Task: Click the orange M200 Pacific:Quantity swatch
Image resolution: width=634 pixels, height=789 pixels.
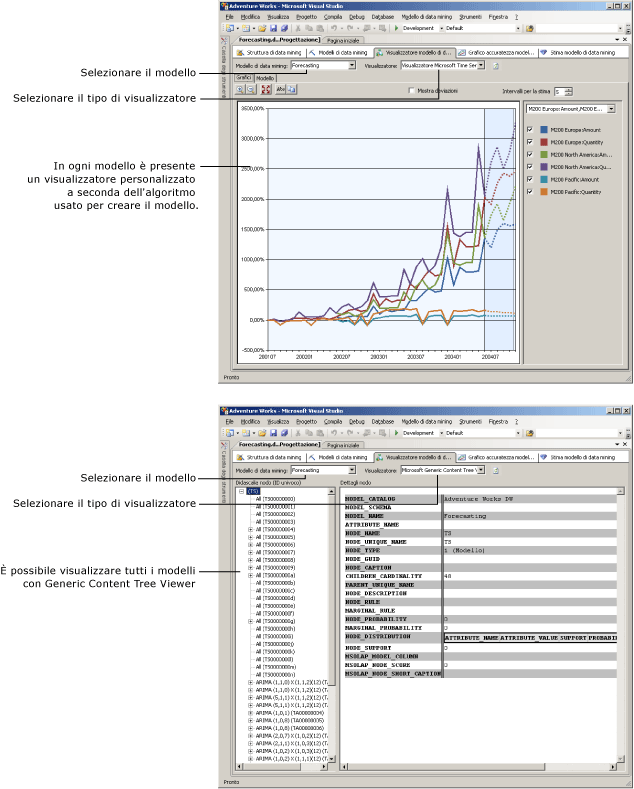Action: tap(543, 192)
